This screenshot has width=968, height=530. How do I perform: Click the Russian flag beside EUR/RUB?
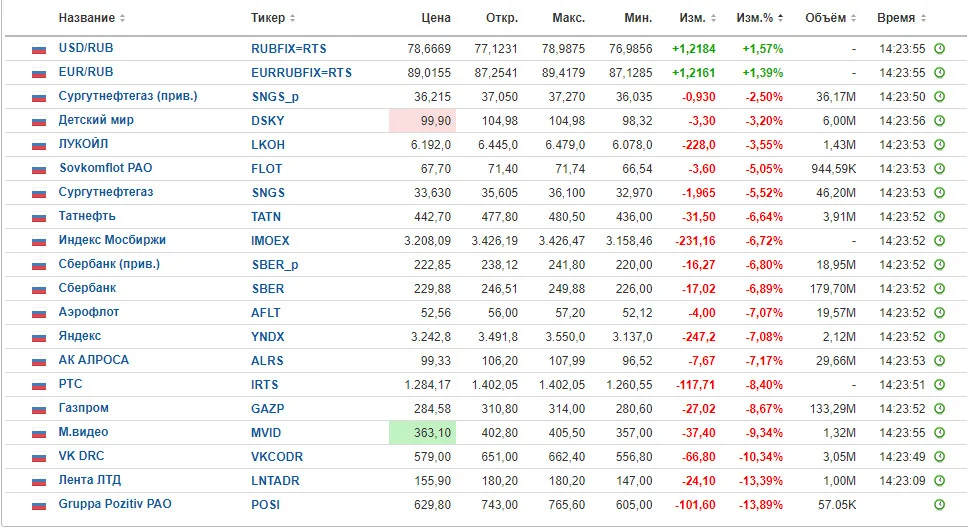click(39, 73)
